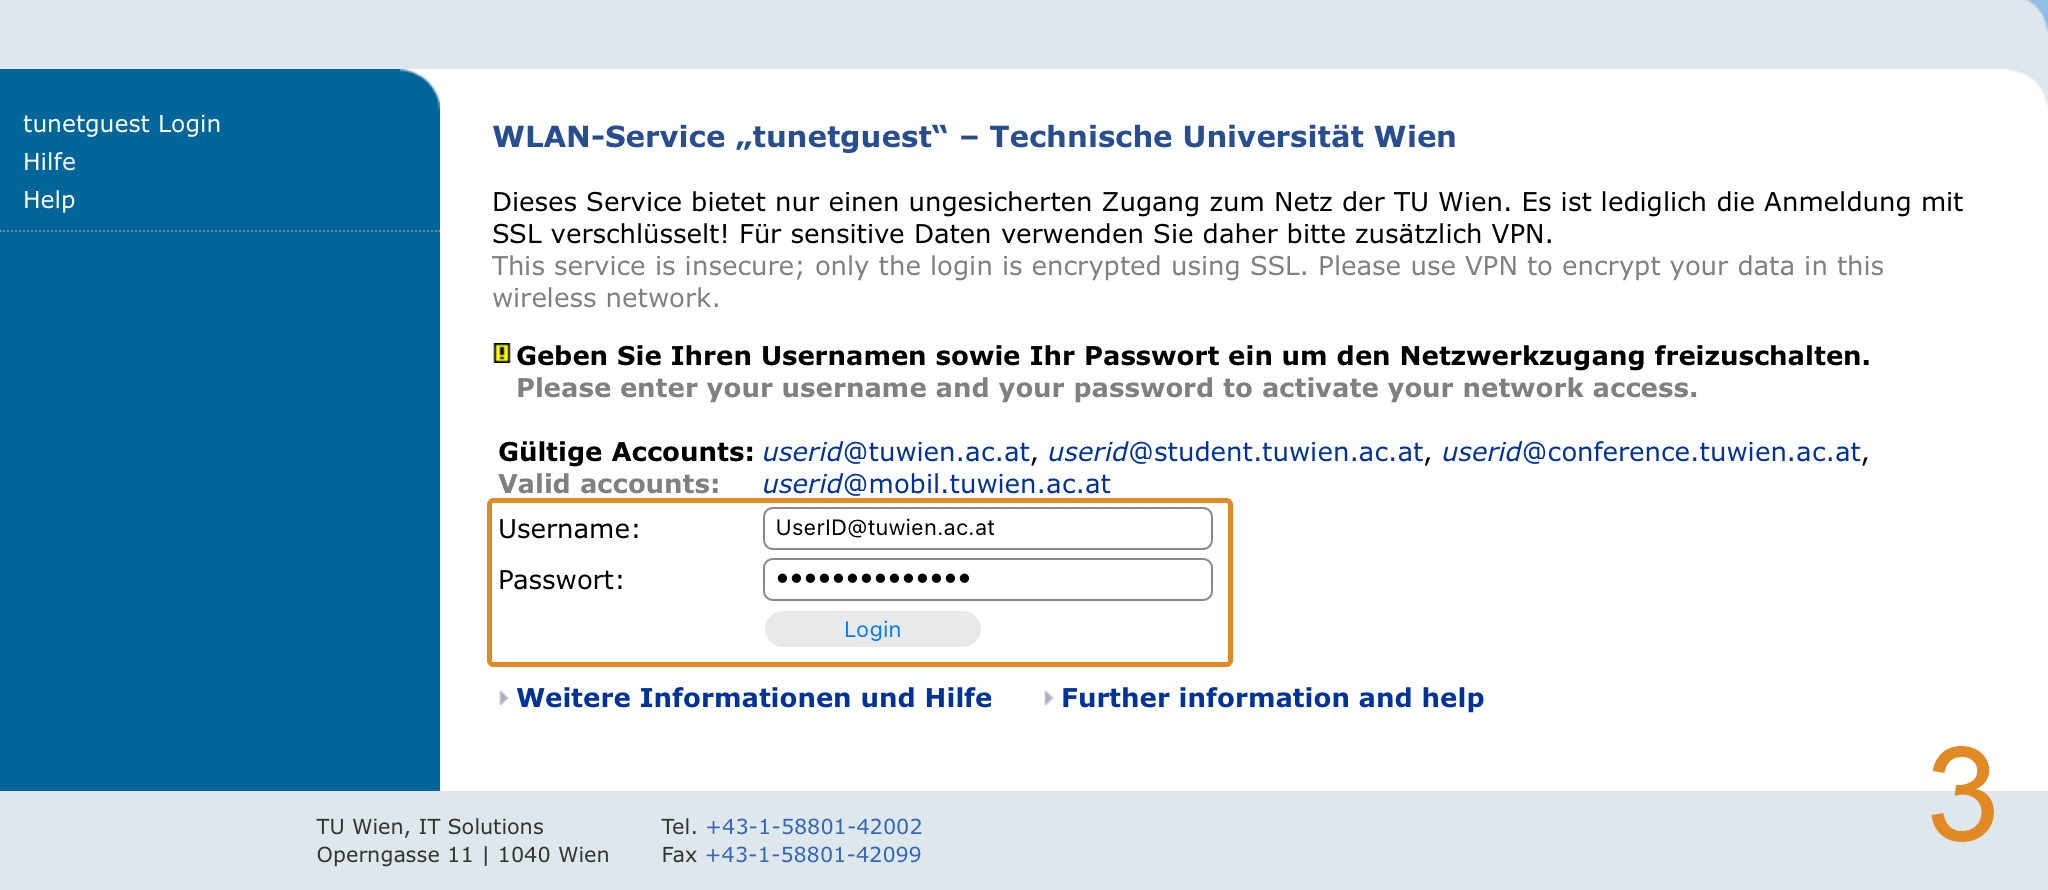Click the userid@tuwien.ac.at account link
2048x890 pixels.
(896, 452)
